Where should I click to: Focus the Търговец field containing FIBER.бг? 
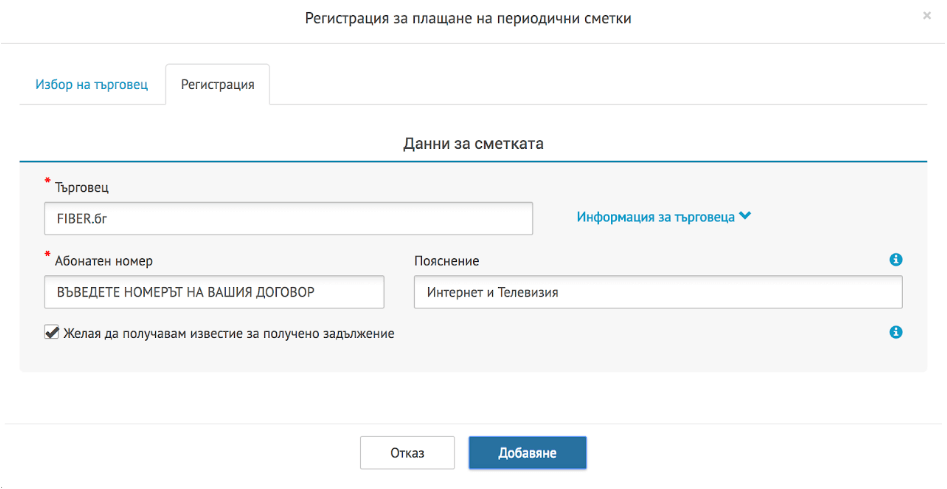tap(288, 218)
